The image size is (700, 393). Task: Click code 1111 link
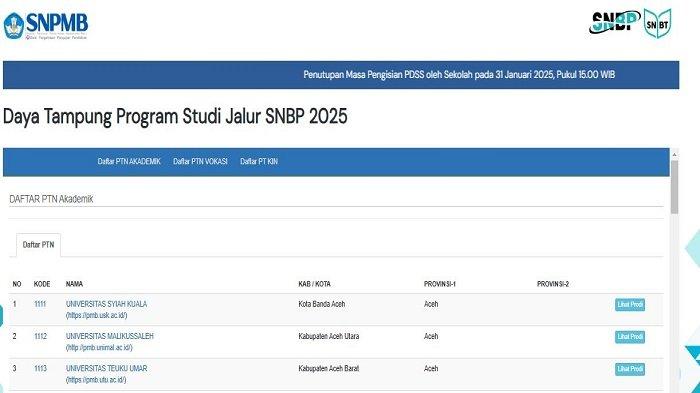click(x=40, y=304)
